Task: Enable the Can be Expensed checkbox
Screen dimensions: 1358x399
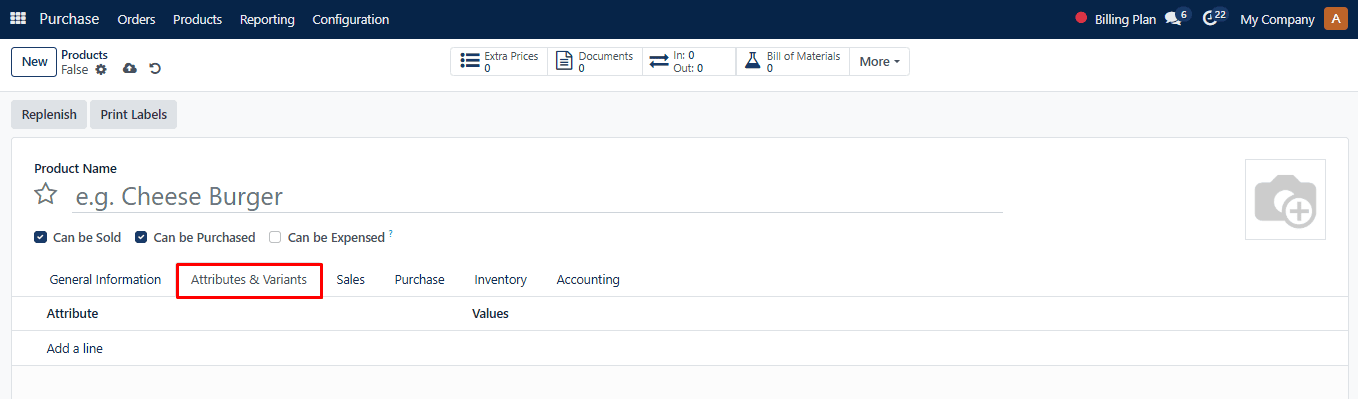Action: pos(275,237)
